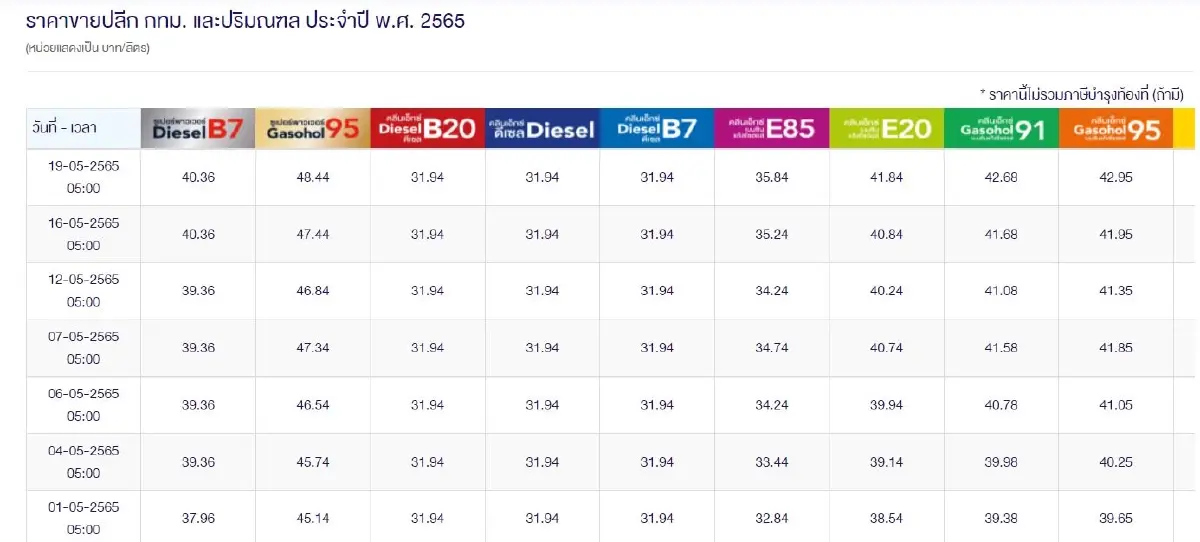
Task: Click the 46.84 price cell
Action: click(313, 291)
